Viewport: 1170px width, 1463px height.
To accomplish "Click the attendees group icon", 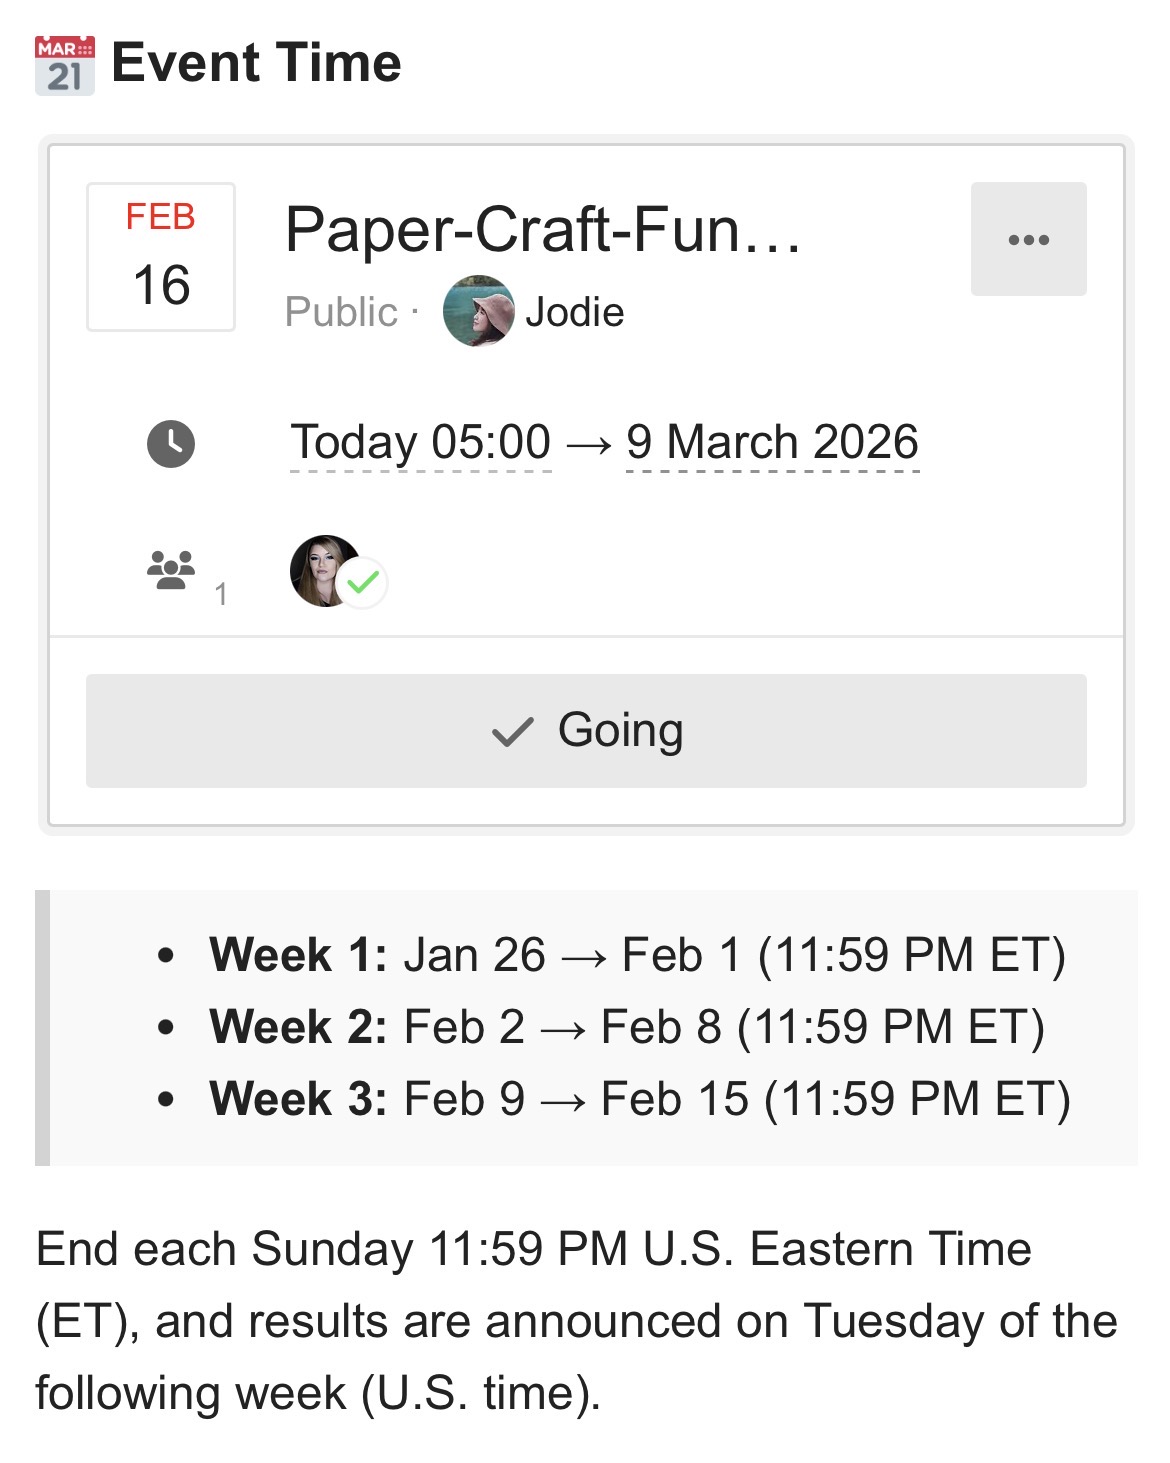I will click(x=171, y=569).
